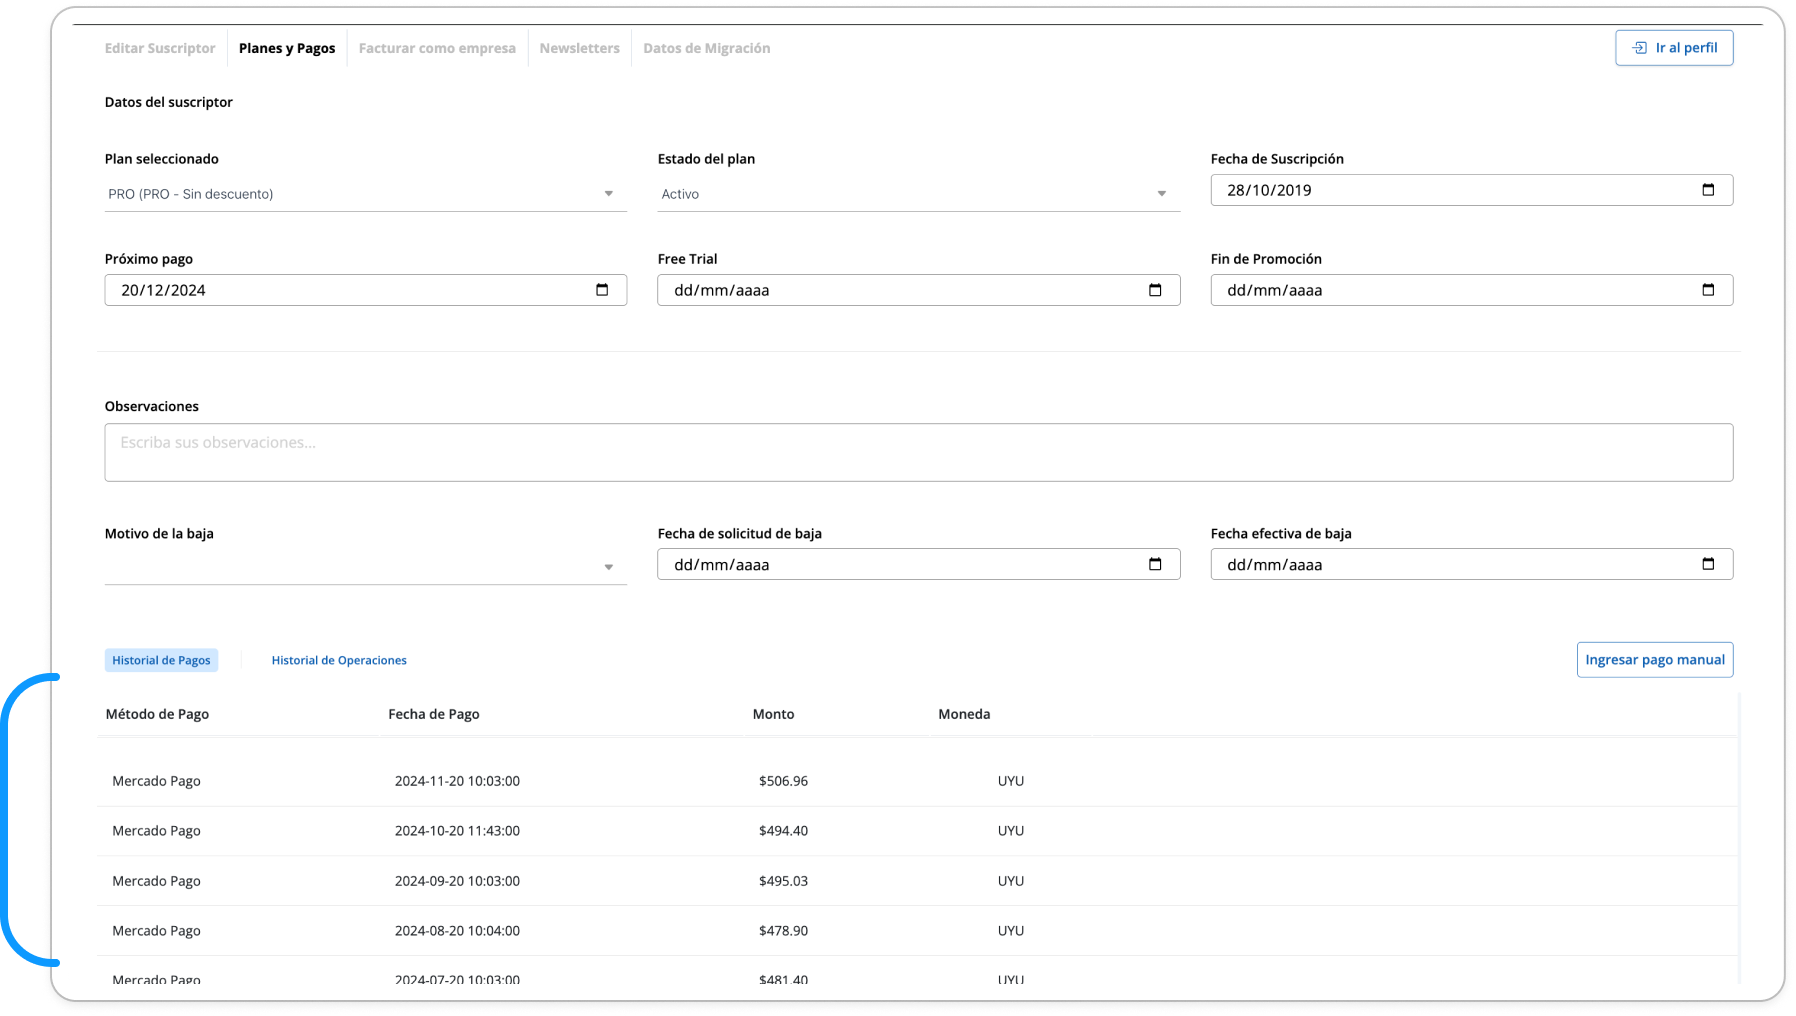Click the Monto column header
Screen dimensions: 1796x1016
point(773,714)
